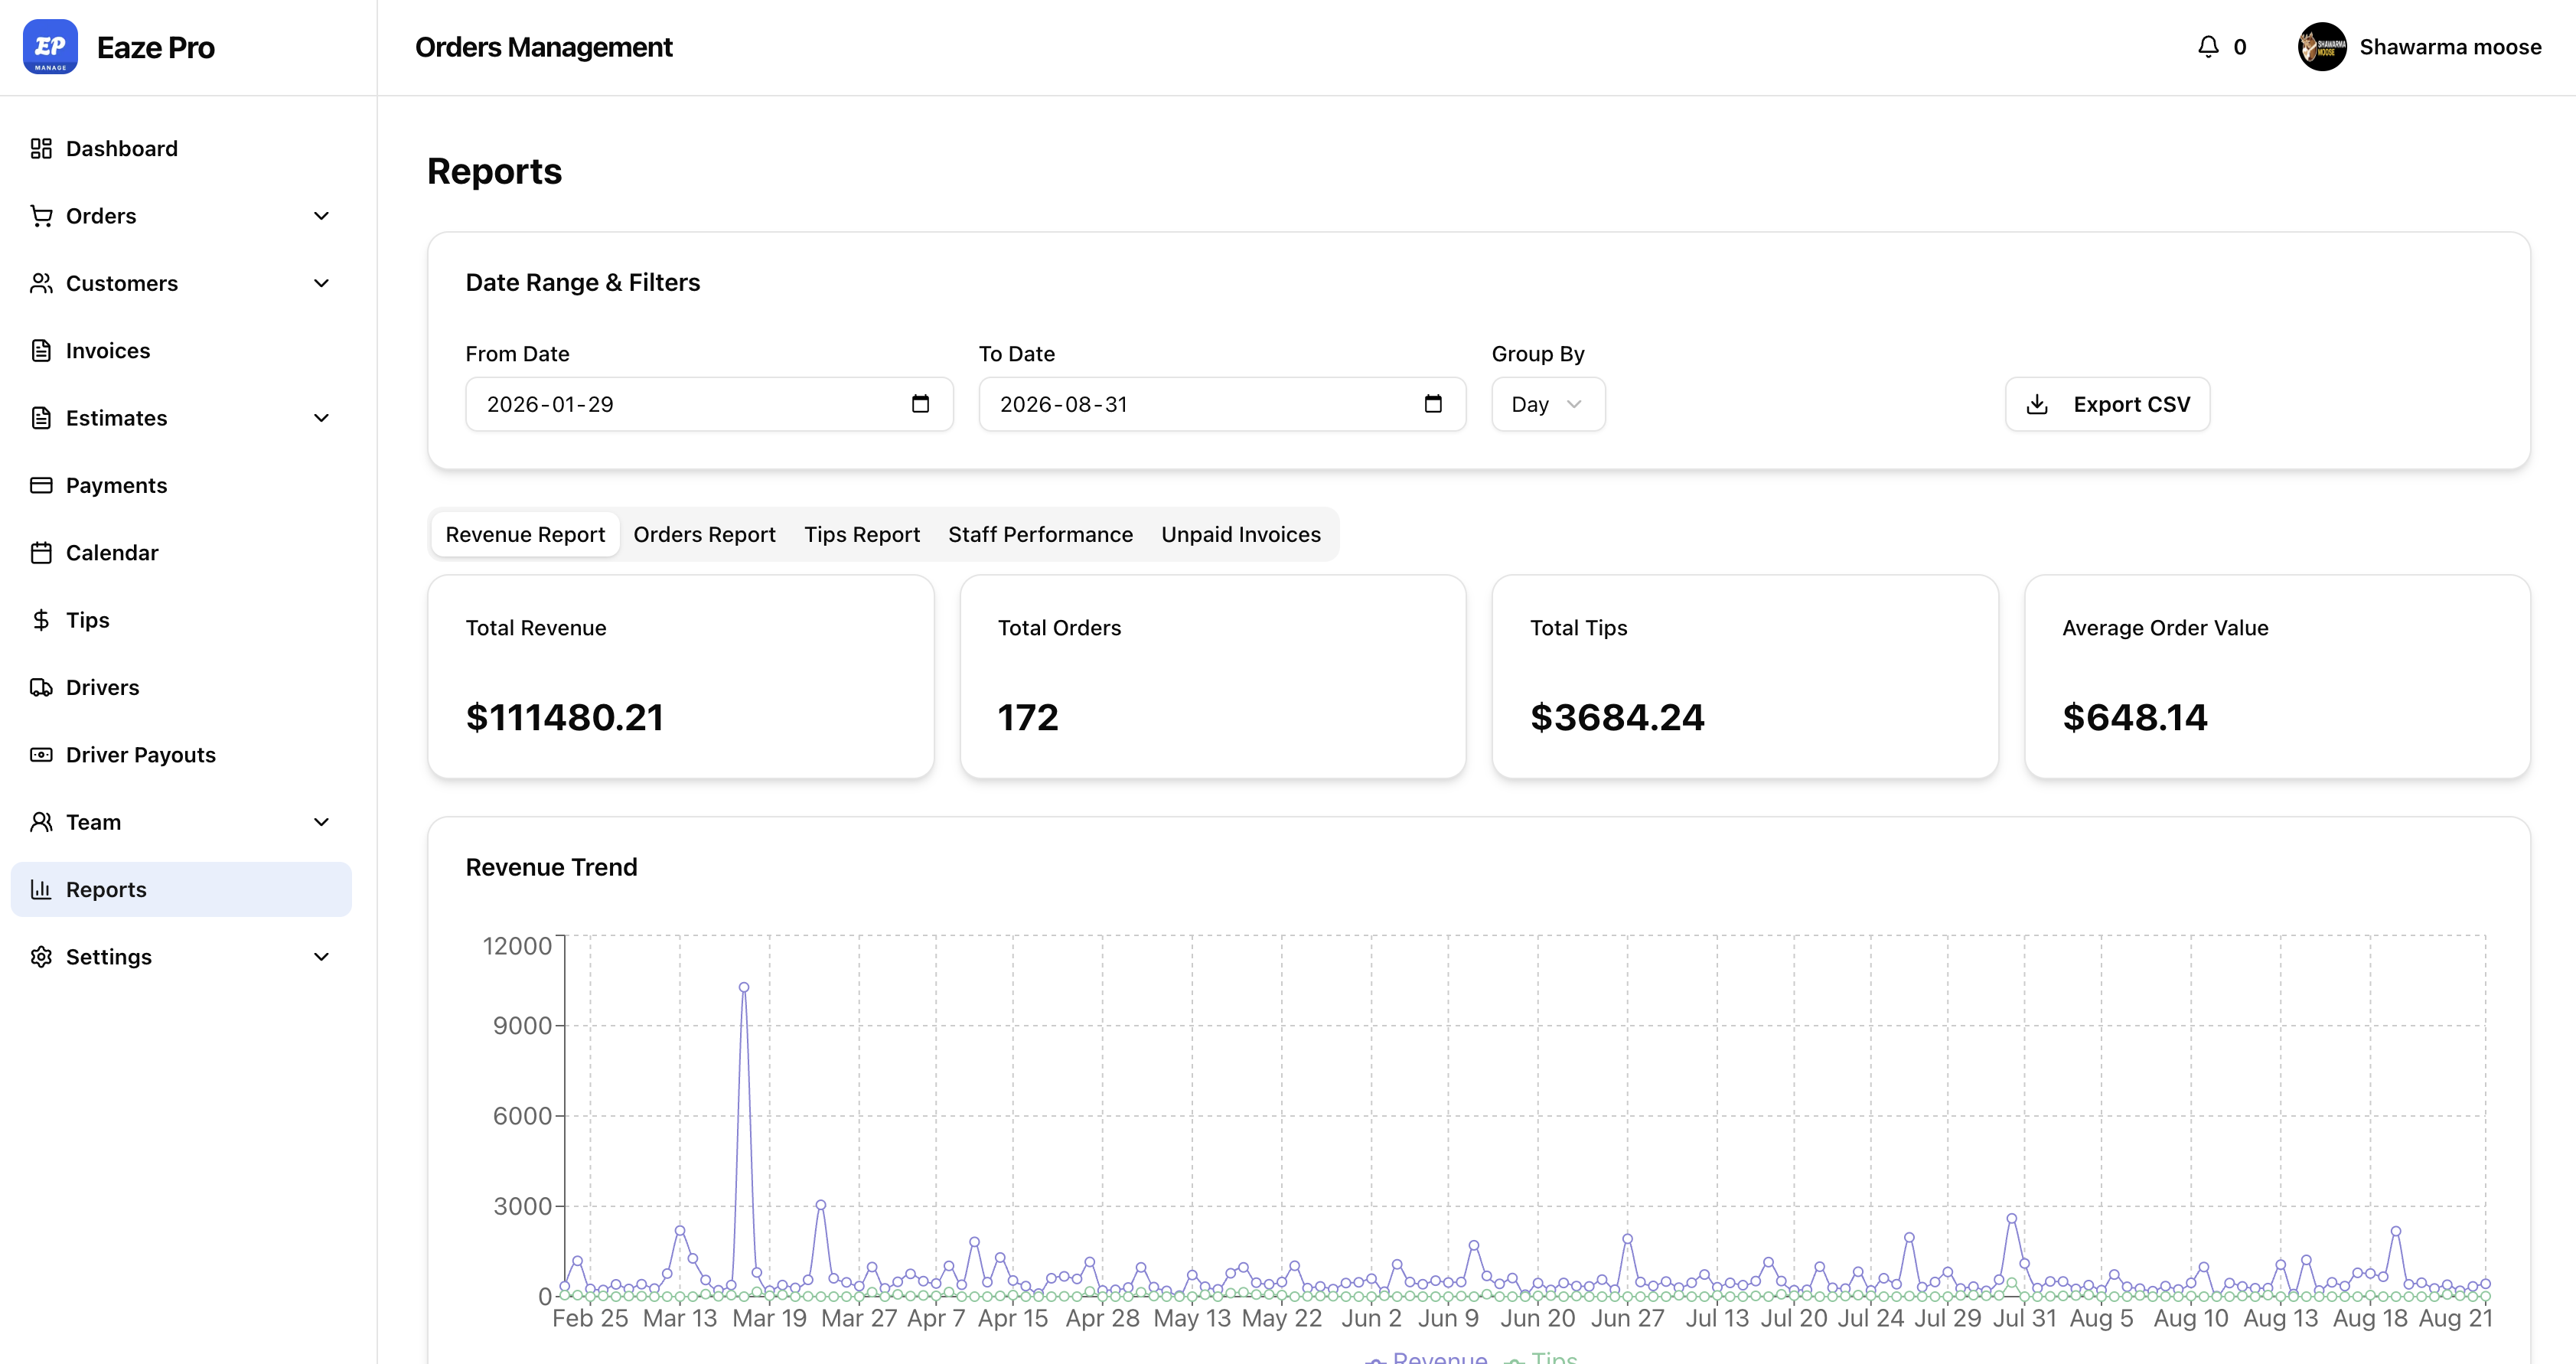Click the Total Tips $3684.24 value
Image resolution: width=2576 pixels, height=1364 pixels.
click(1617, 717)
